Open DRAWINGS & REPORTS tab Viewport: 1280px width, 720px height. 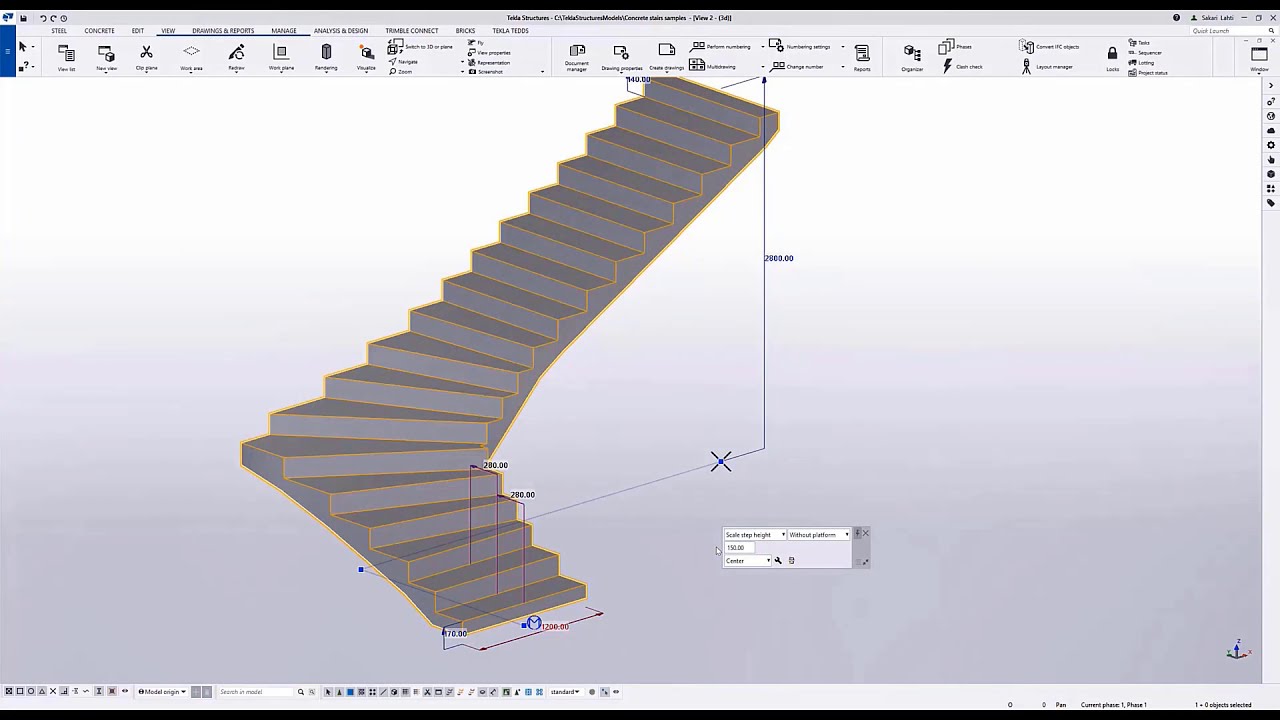(223, 31)
